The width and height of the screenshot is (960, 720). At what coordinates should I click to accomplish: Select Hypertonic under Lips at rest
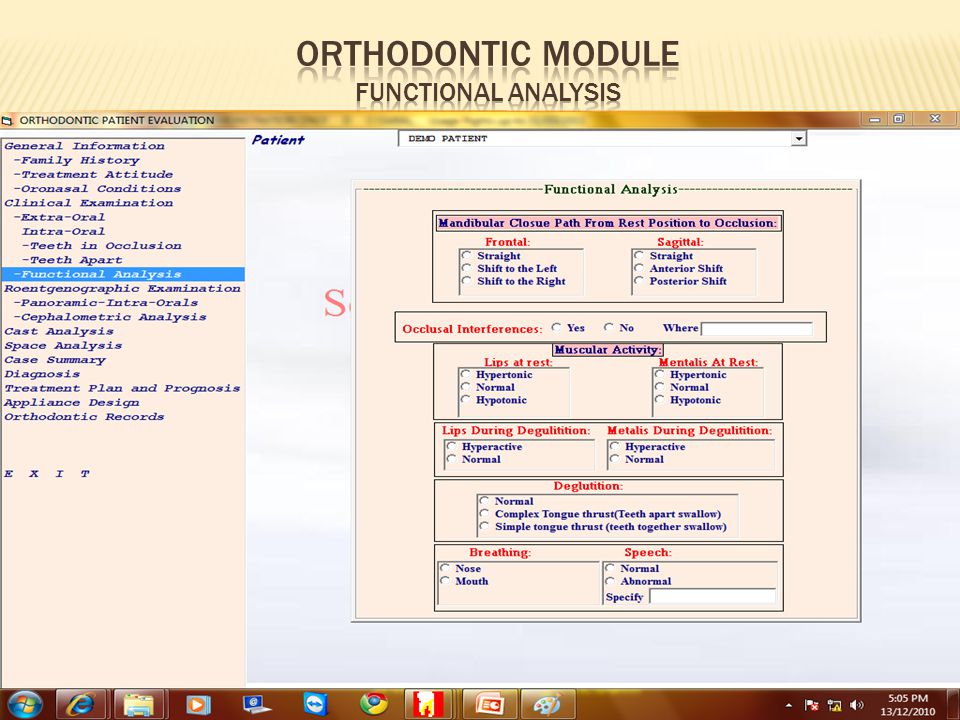tap(465, 374)
